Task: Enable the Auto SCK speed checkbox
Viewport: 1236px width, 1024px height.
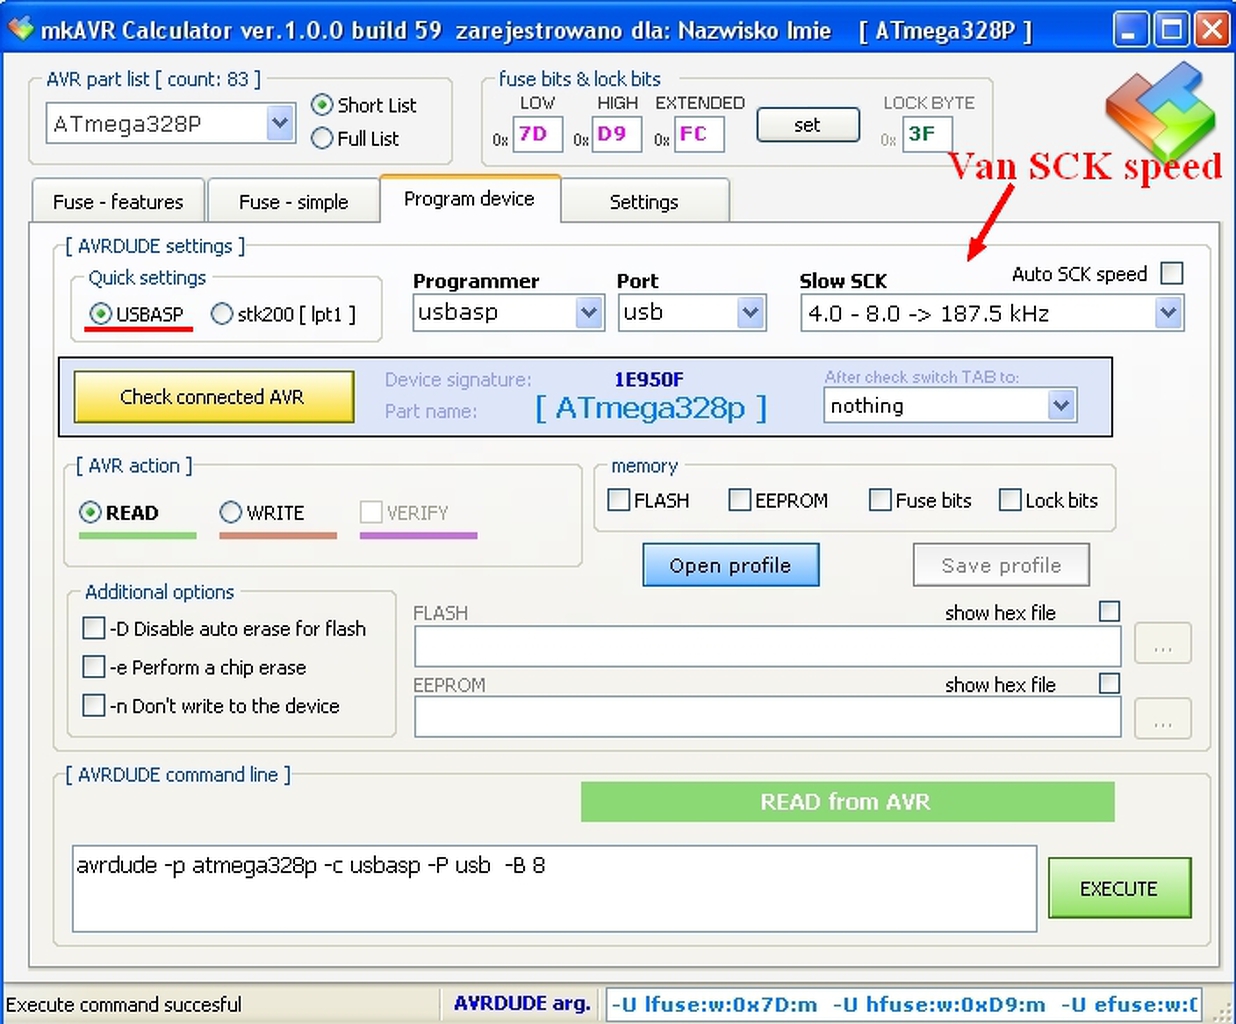Action: [x=1172, y=273]
